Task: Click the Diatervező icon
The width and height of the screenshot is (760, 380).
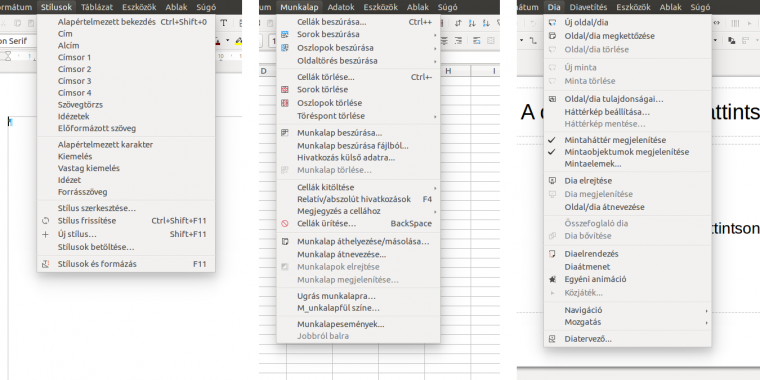Action: (x=552, y=339)
